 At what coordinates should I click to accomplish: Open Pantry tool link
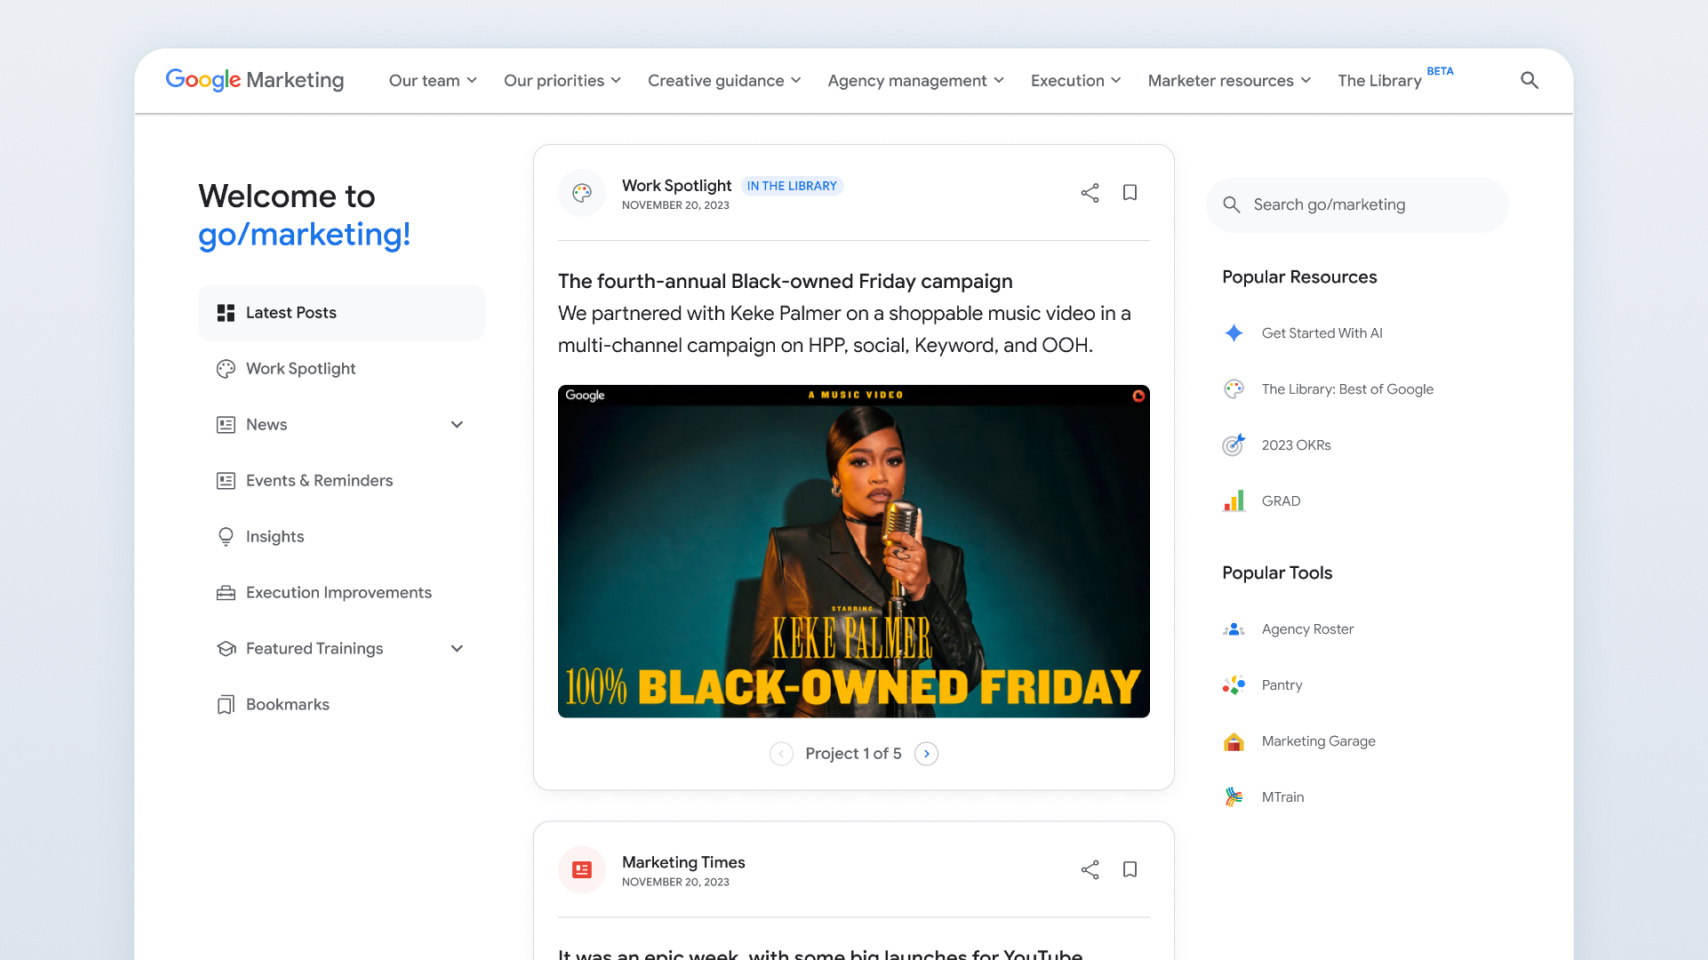point(1282,685)
